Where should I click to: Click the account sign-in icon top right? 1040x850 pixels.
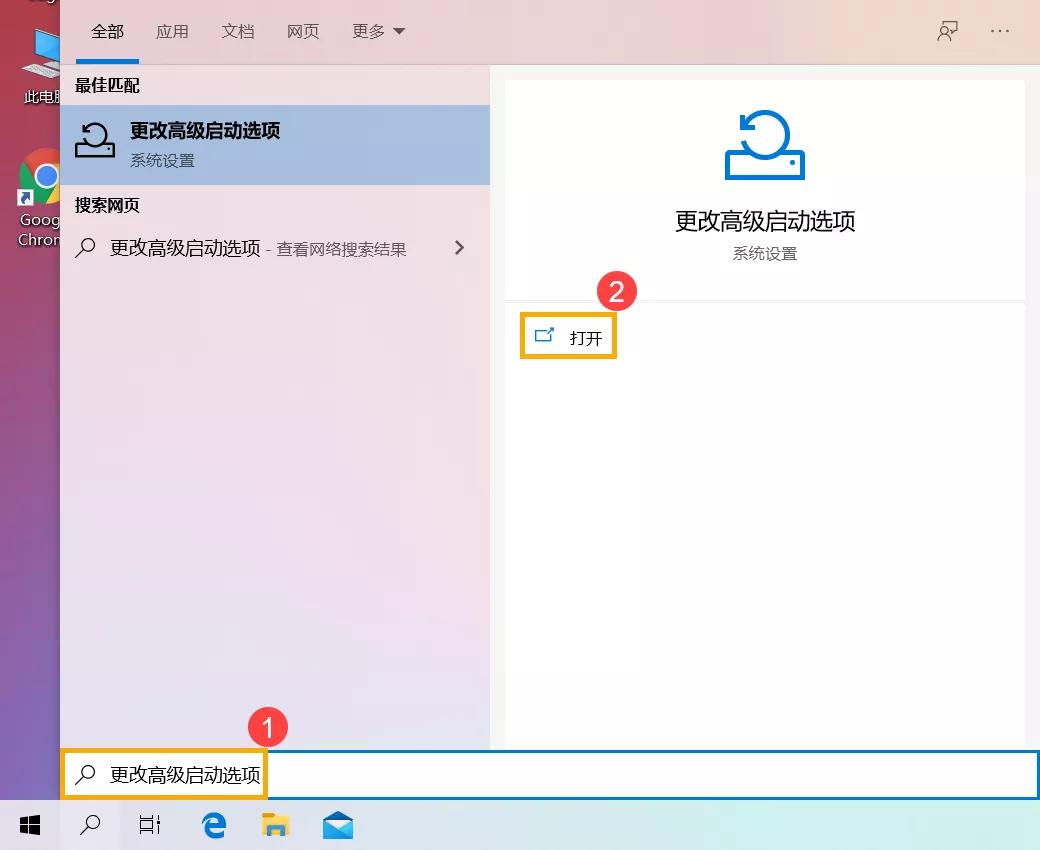[x=946, y=31]
